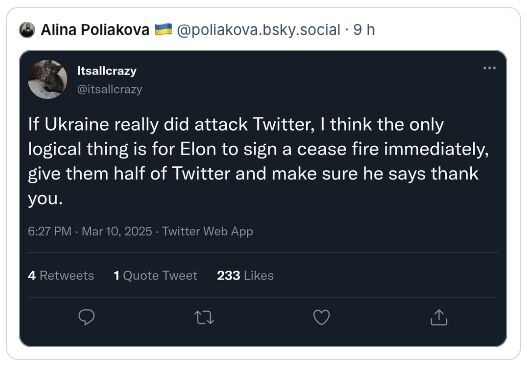The height and width of the screenshot is (365, 527).
Task: Click the Mar 10, 2025 date
Action: (x=117, y=231)
